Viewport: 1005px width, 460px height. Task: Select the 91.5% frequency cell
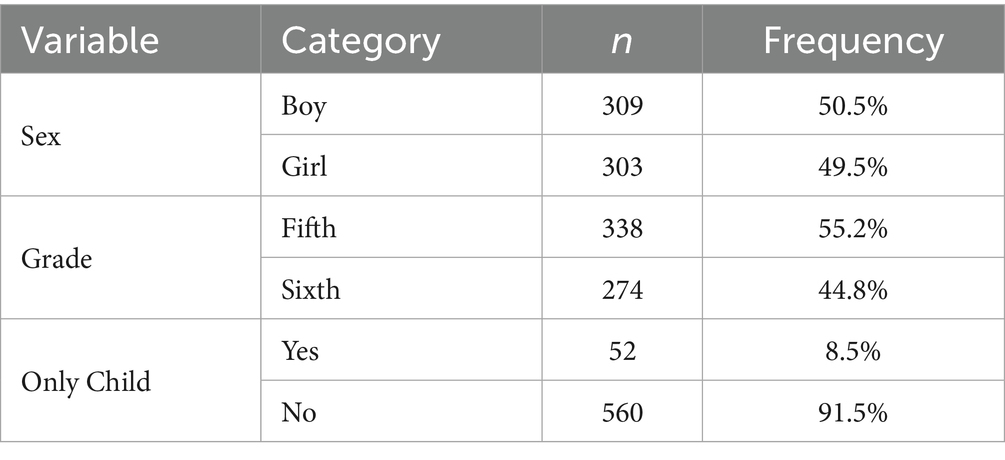pos(853,411)
